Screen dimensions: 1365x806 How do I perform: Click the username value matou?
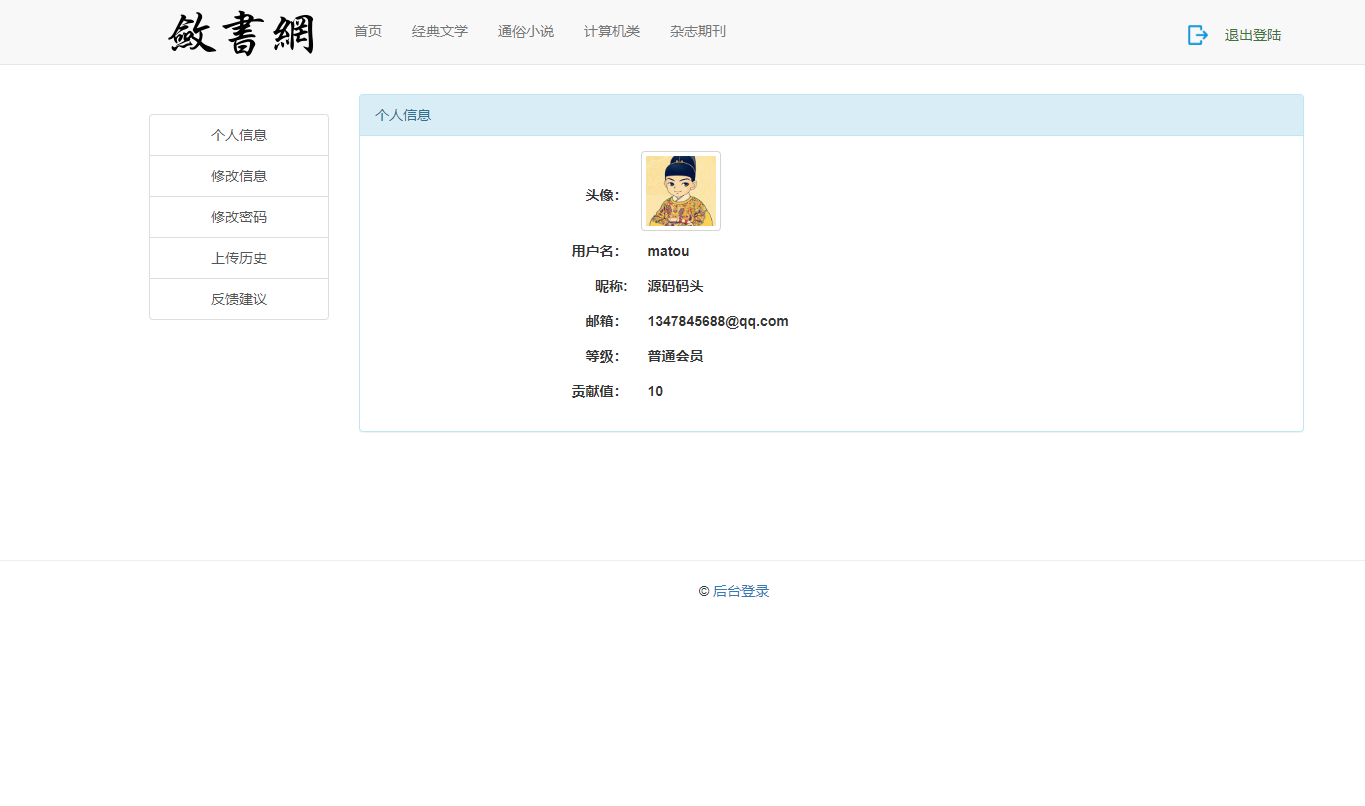click(x=668, y=251)
